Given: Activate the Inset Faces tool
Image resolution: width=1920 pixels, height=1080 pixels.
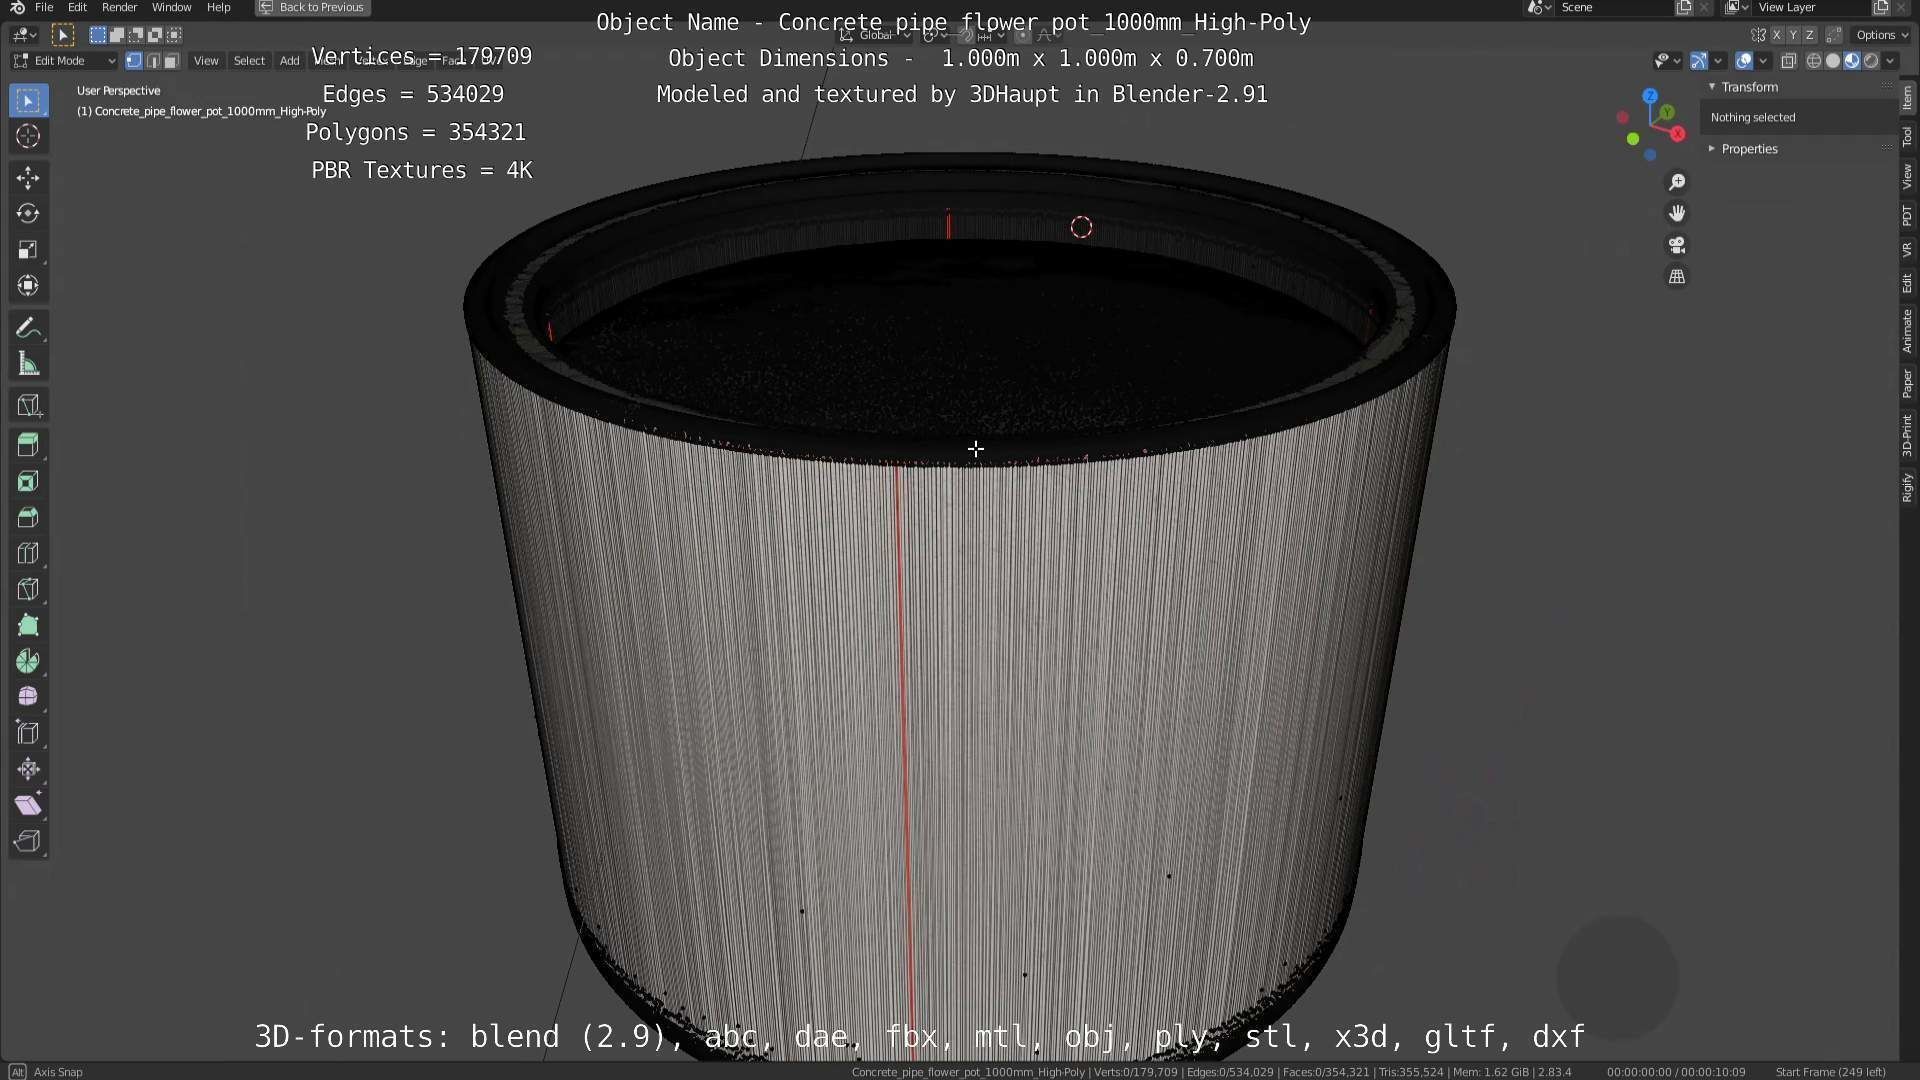Looking at the screenshot, I should coord(28,482).
